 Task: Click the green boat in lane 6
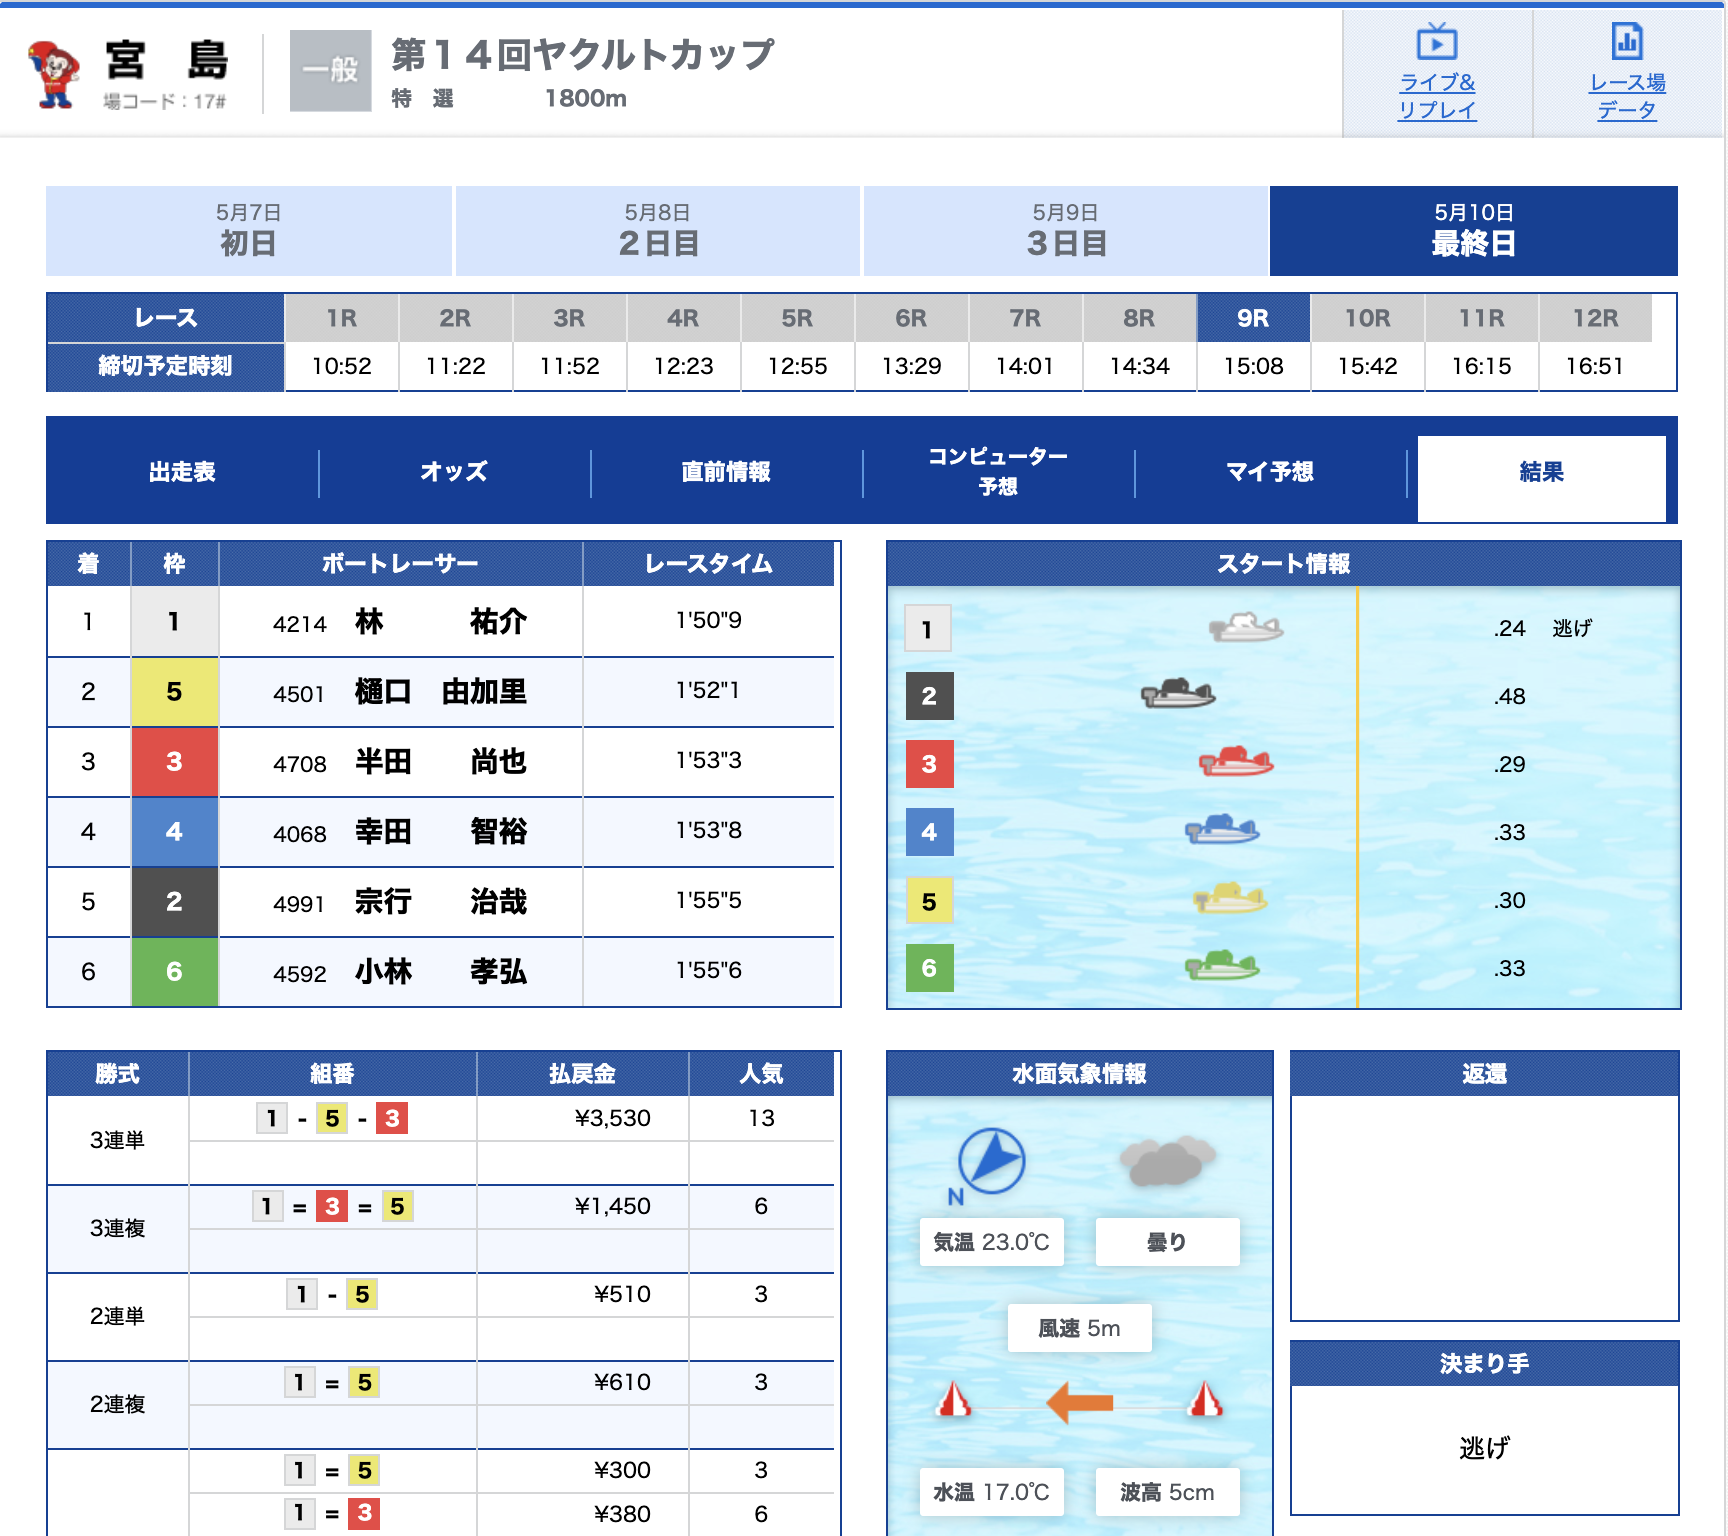coord(1222,967)
